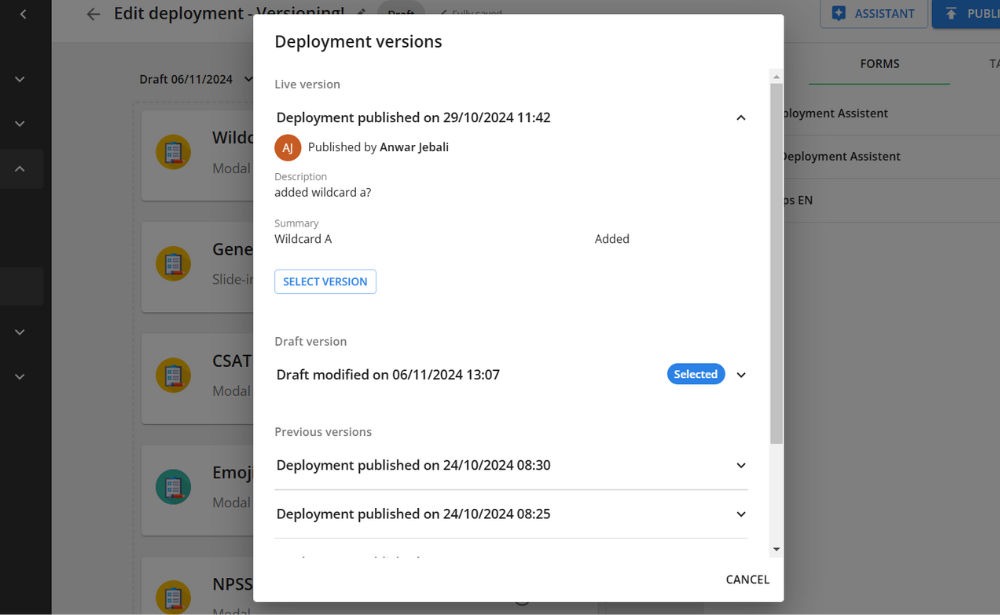1000x615 pixels.
Task: Click the Select Version button
Action: (x=325, y=281)
